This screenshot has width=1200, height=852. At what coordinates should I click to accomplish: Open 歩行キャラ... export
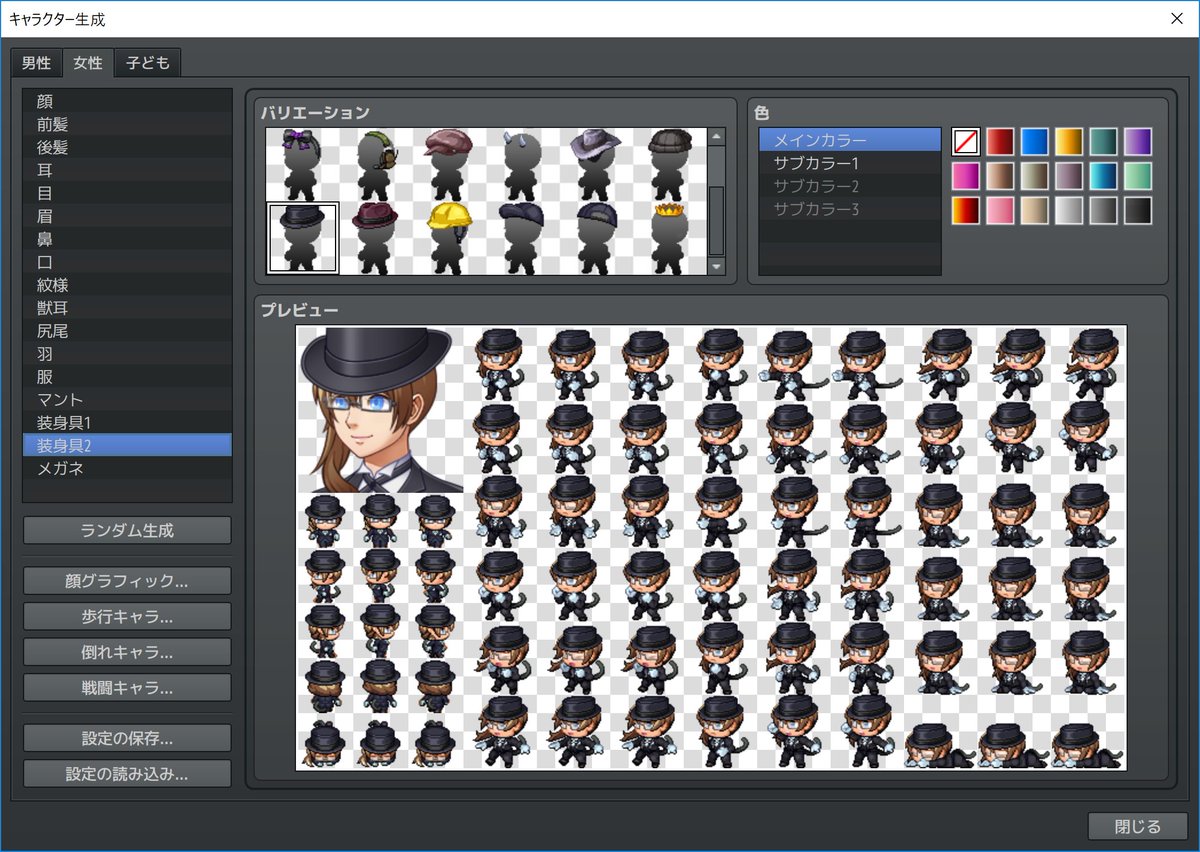coord(127,616)
